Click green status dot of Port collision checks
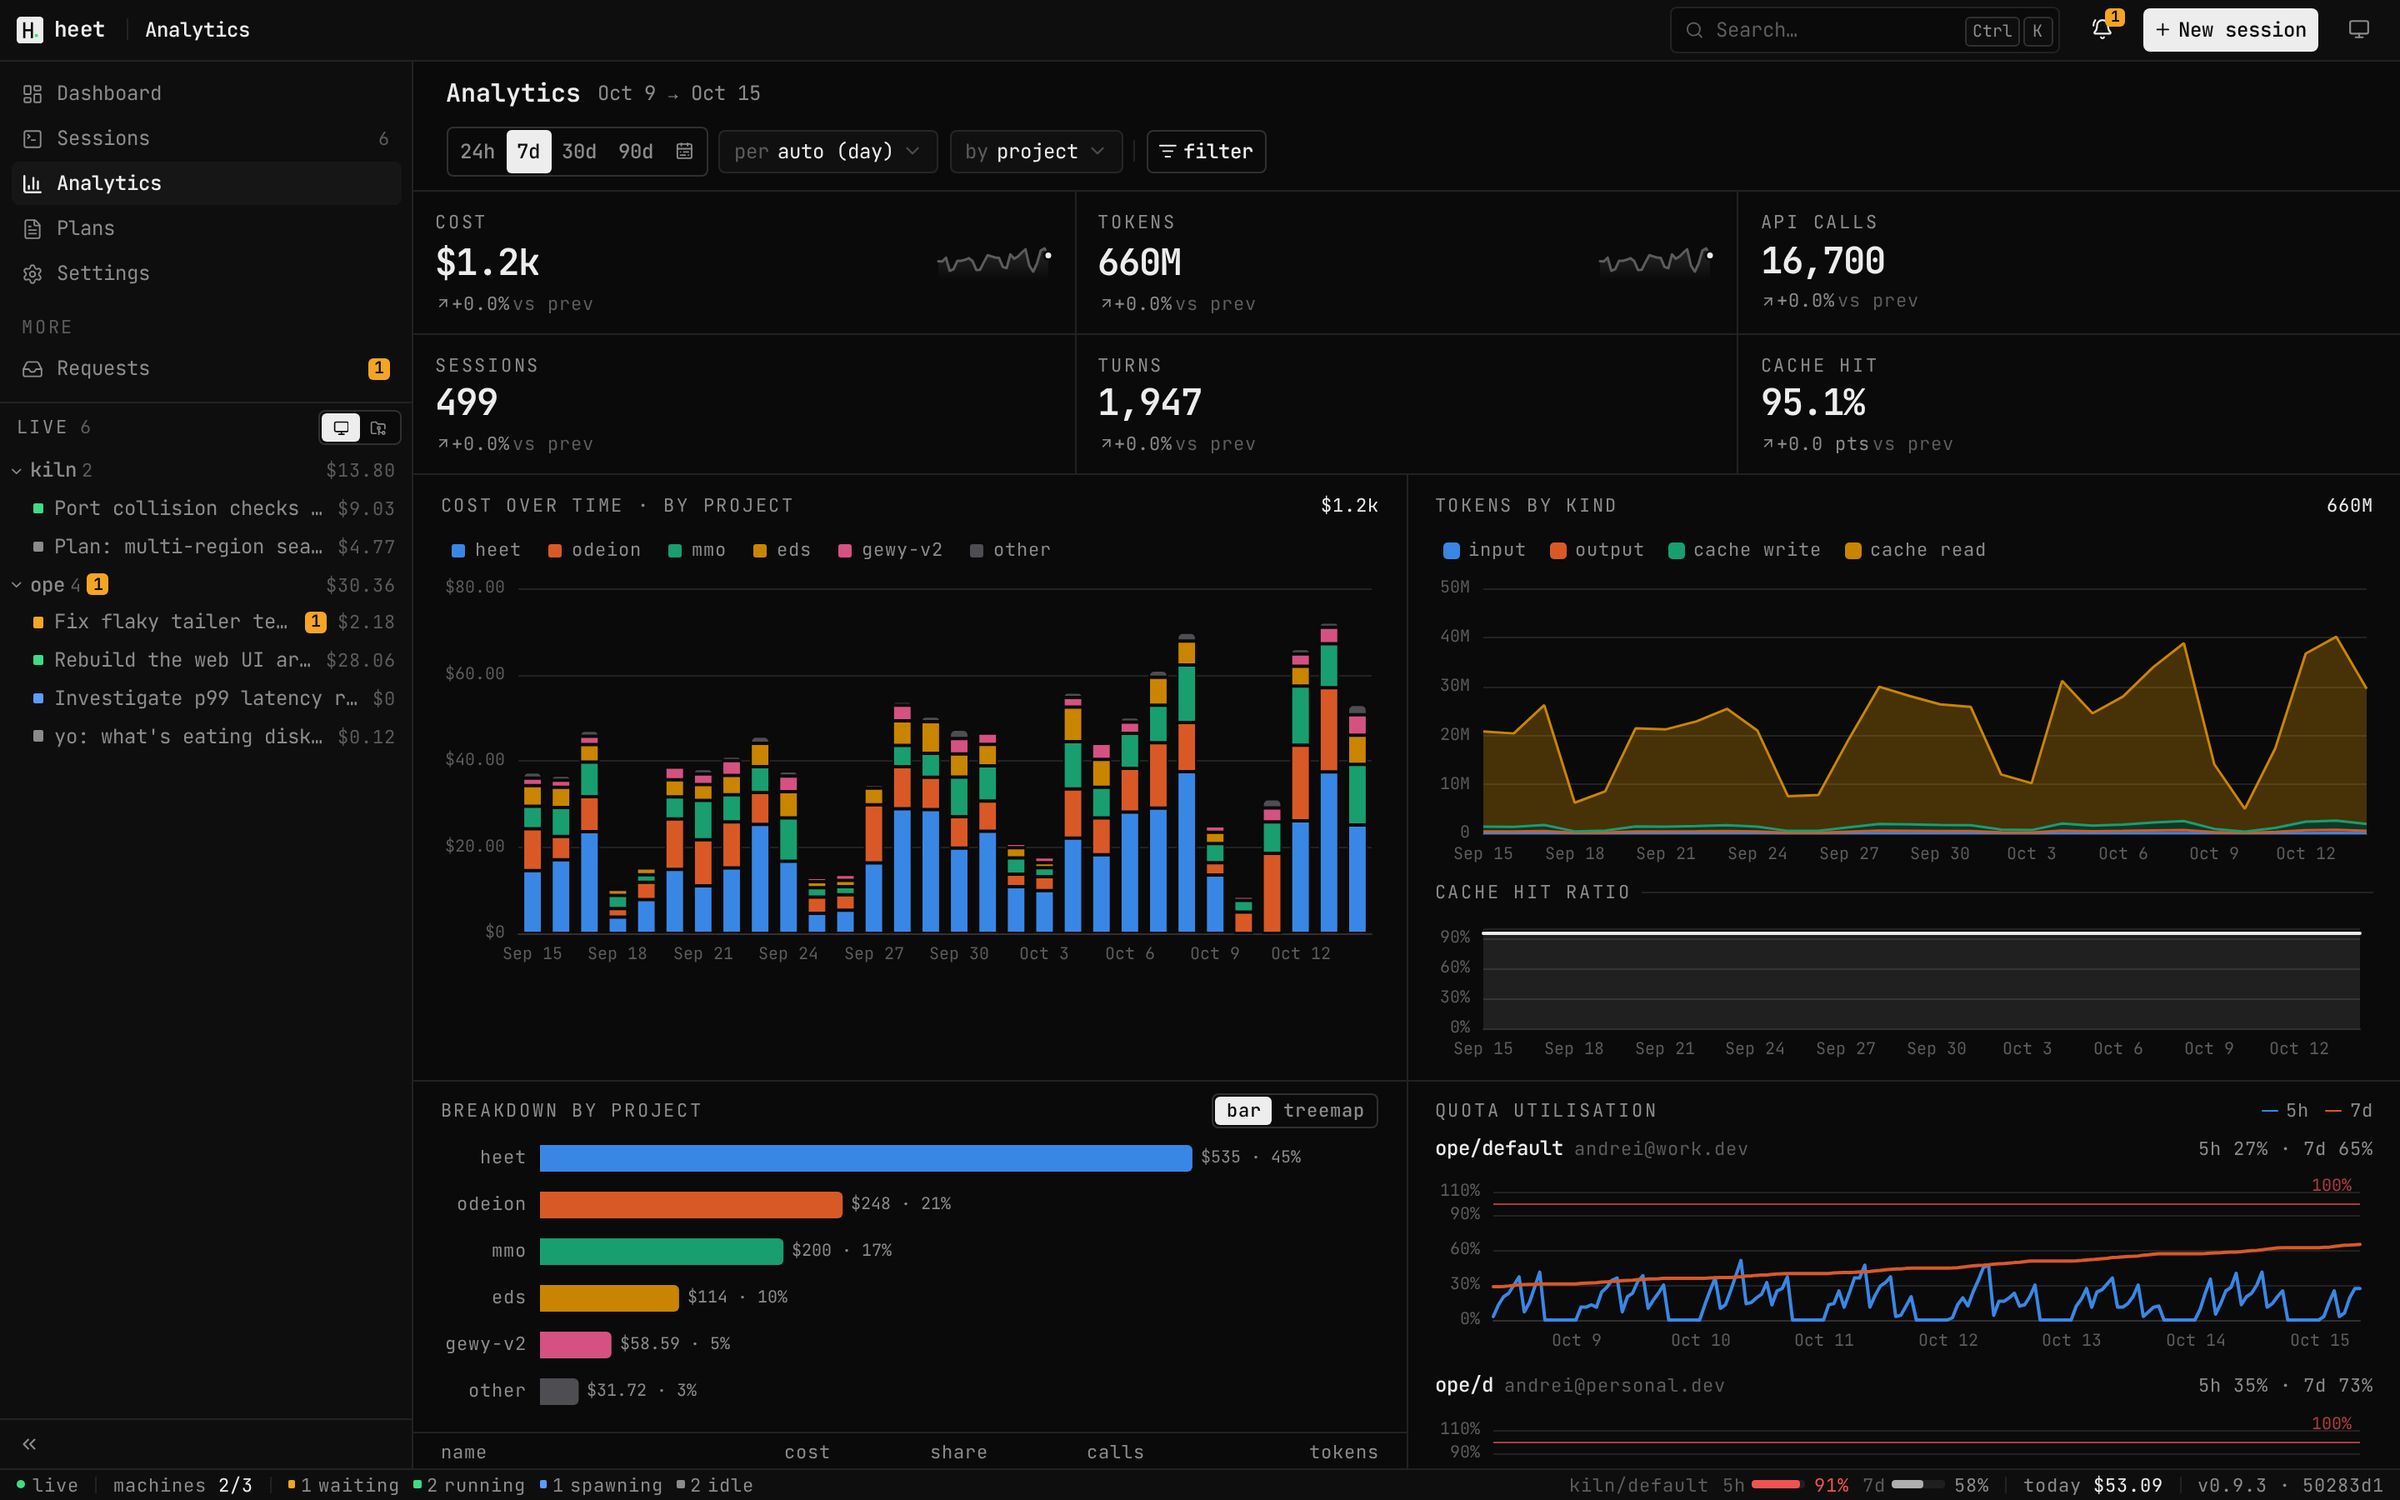Viewport: 2400px width, 1500px height. pos(38,508)
